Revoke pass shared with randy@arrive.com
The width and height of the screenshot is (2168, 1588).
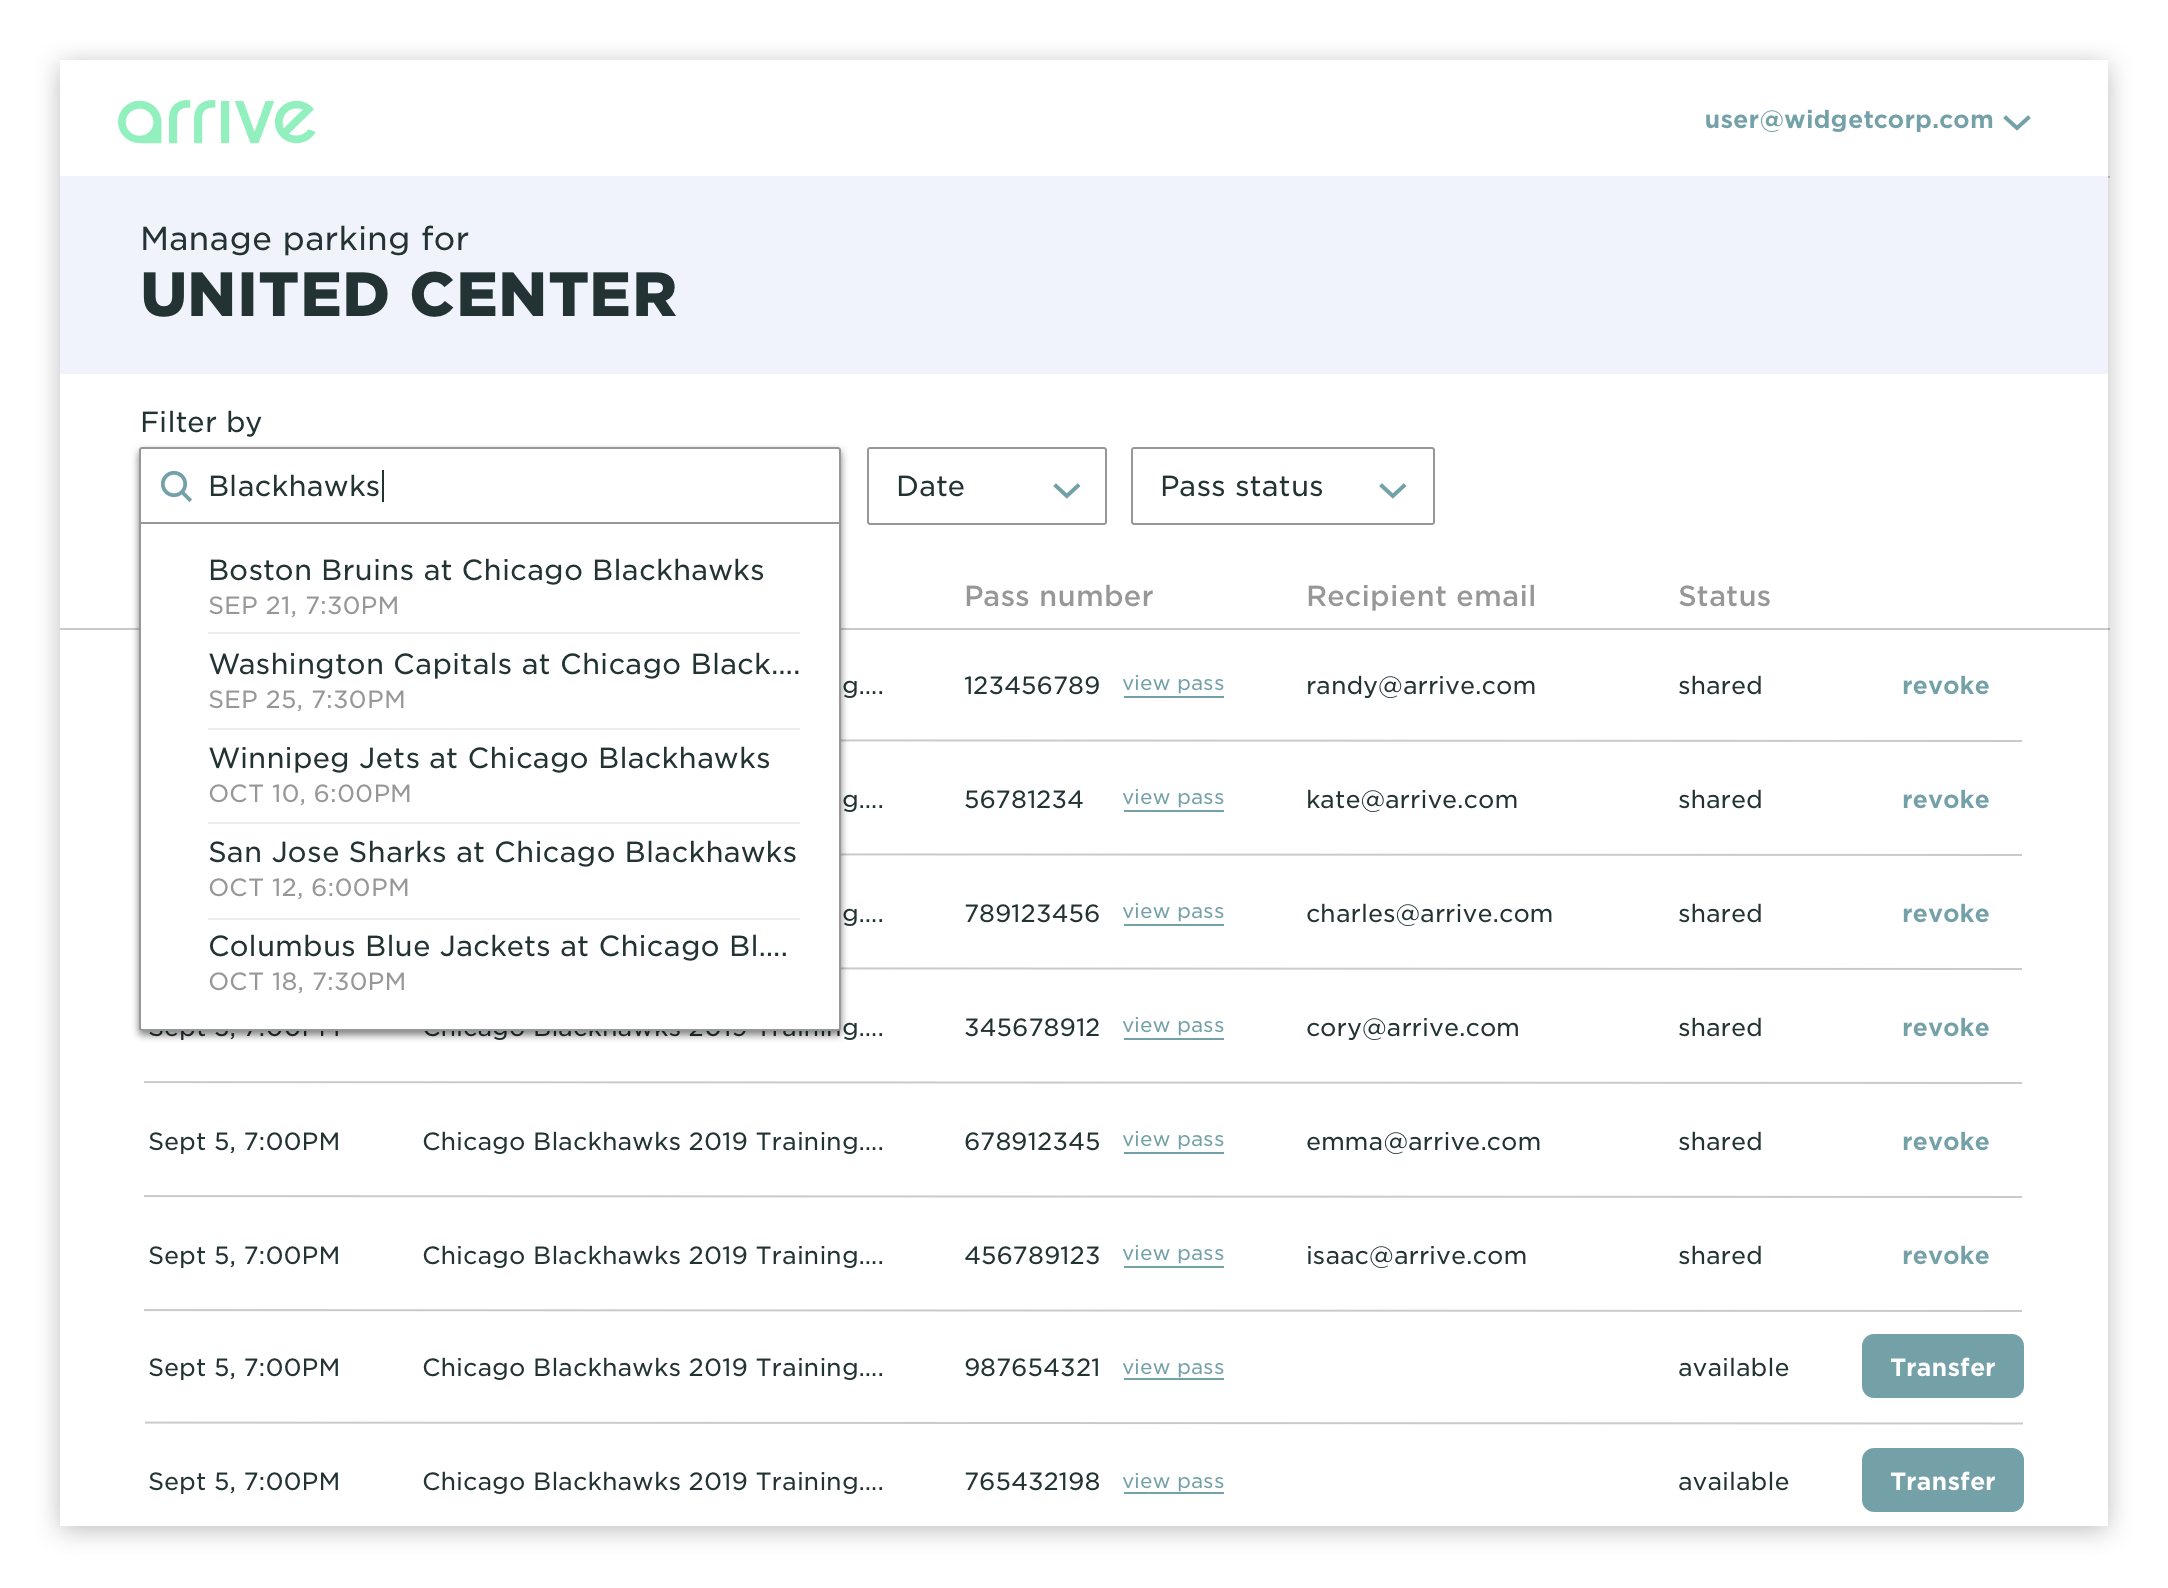pyautogui.click(x=1945, y=686)
